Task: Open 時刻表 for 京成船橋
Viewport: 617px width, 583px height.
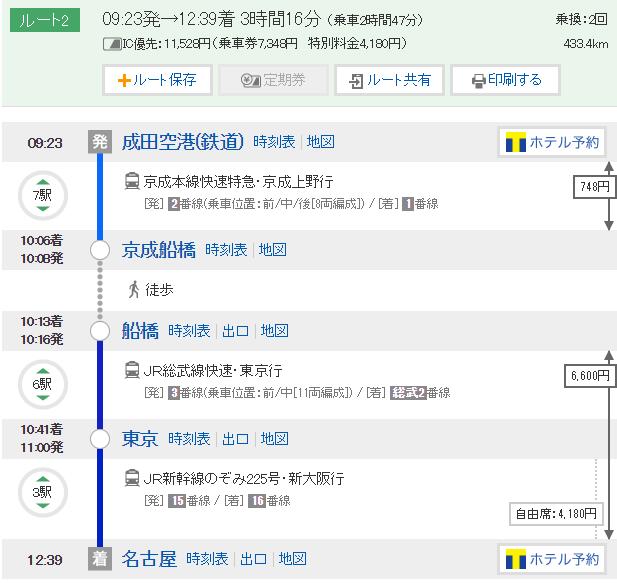Action: (x=226, y=250)
